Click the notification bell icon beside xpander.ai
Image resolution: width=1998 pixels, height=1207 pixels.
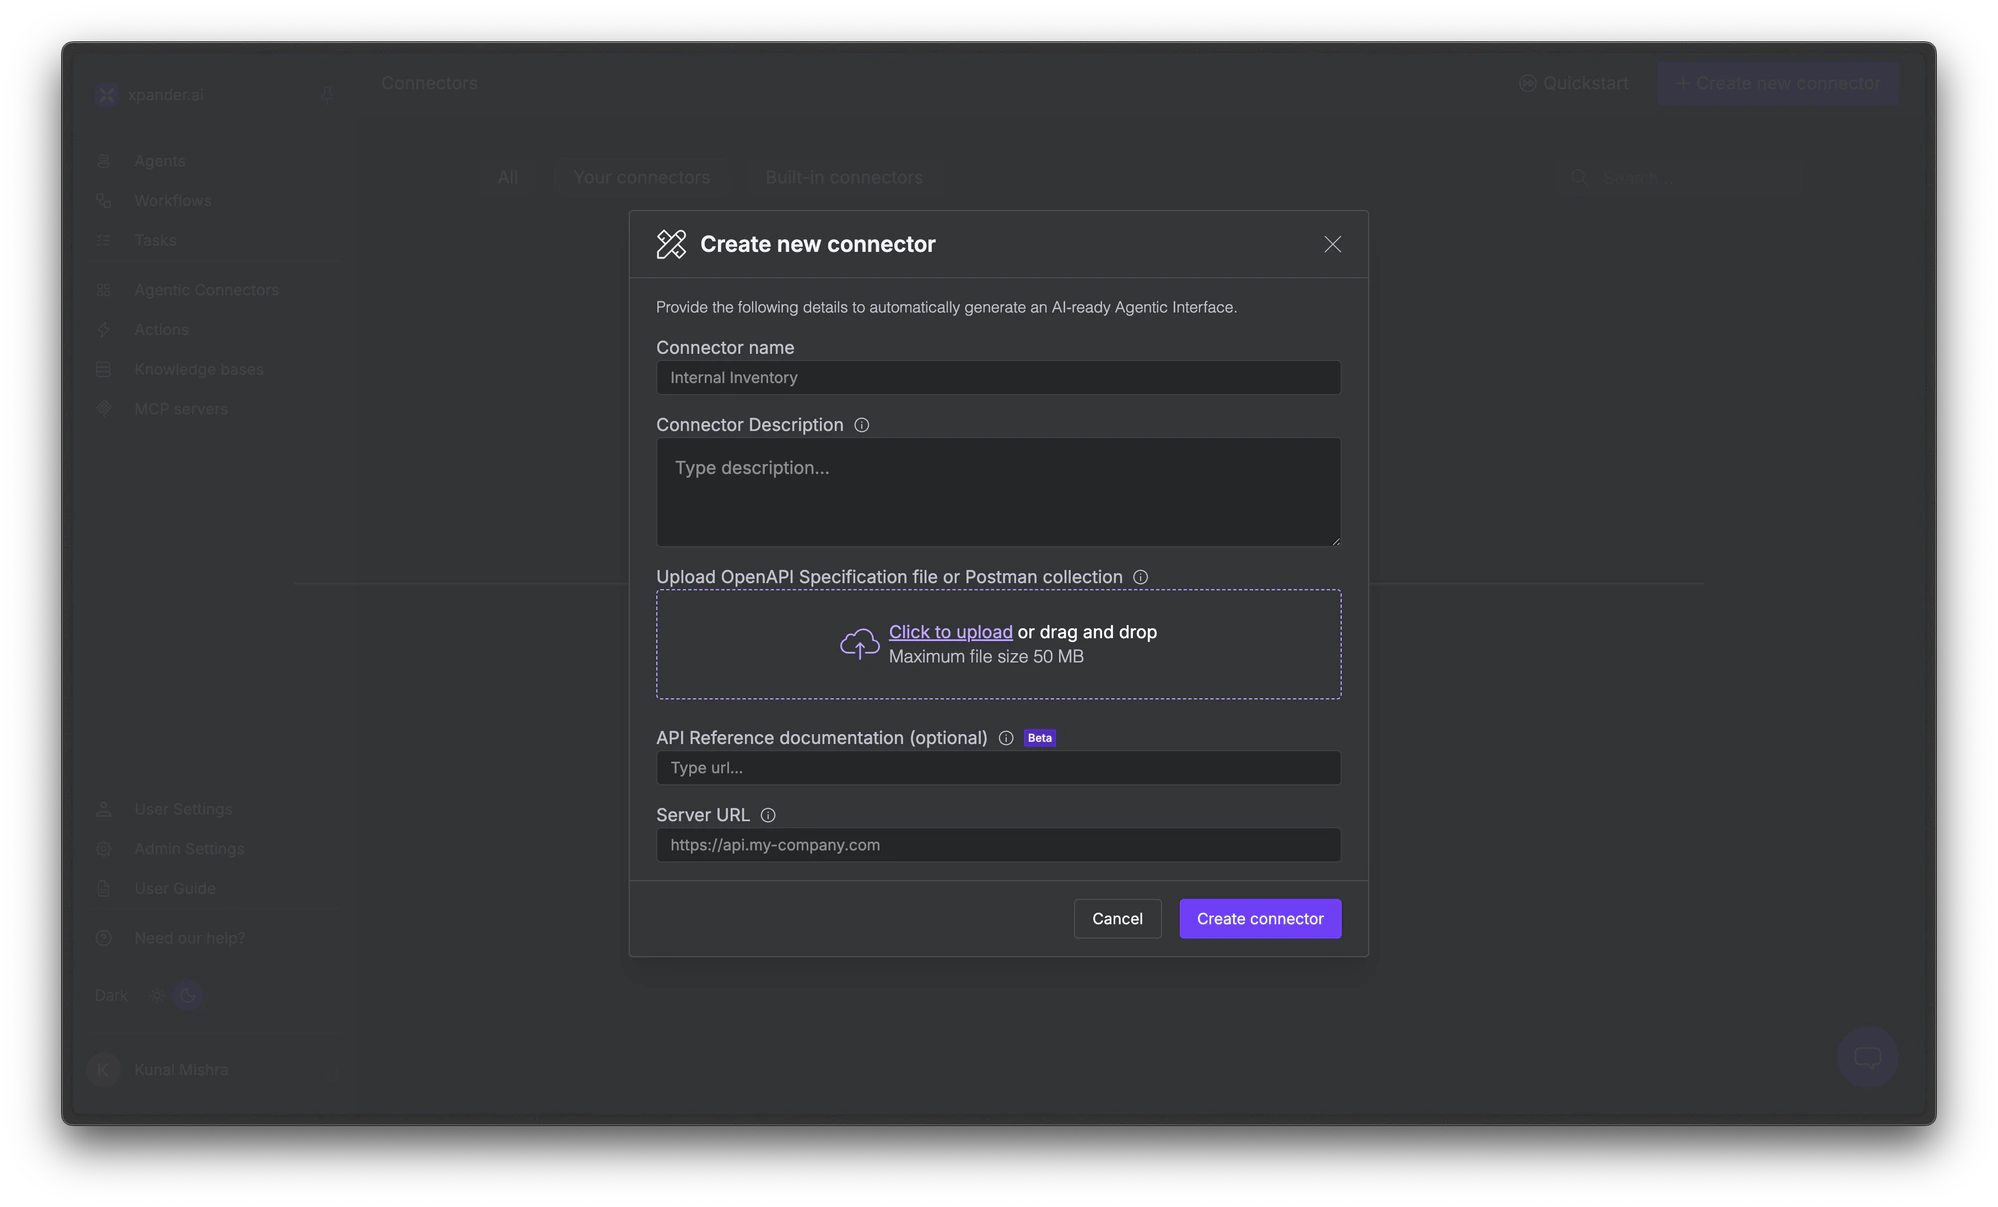(x=326, y=94)
